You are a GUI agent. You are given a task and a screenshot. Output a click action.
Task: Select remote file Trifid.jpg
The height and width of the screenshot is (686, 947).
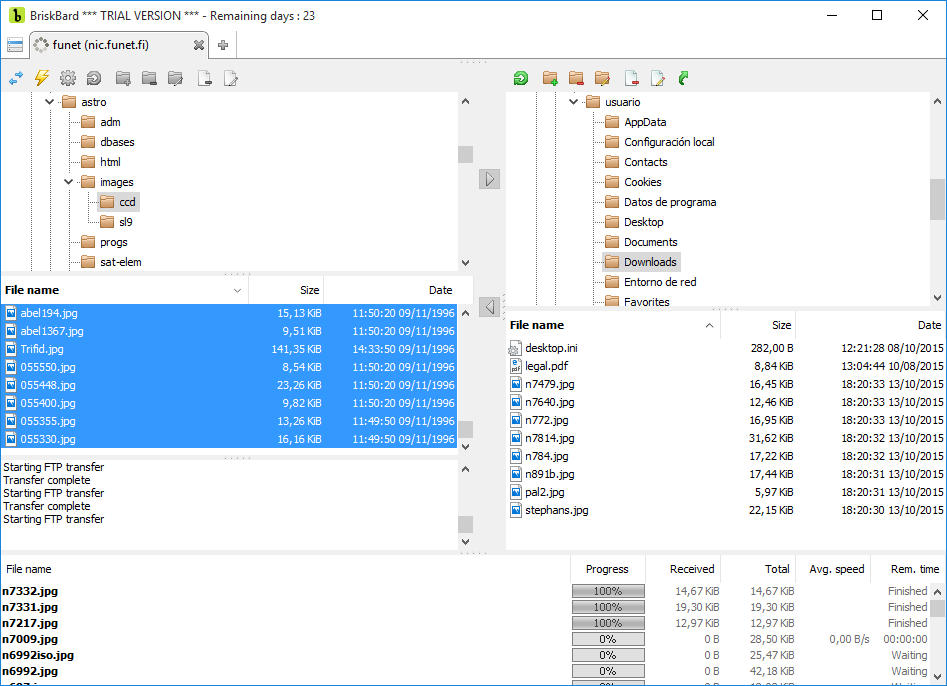(229, 348)
